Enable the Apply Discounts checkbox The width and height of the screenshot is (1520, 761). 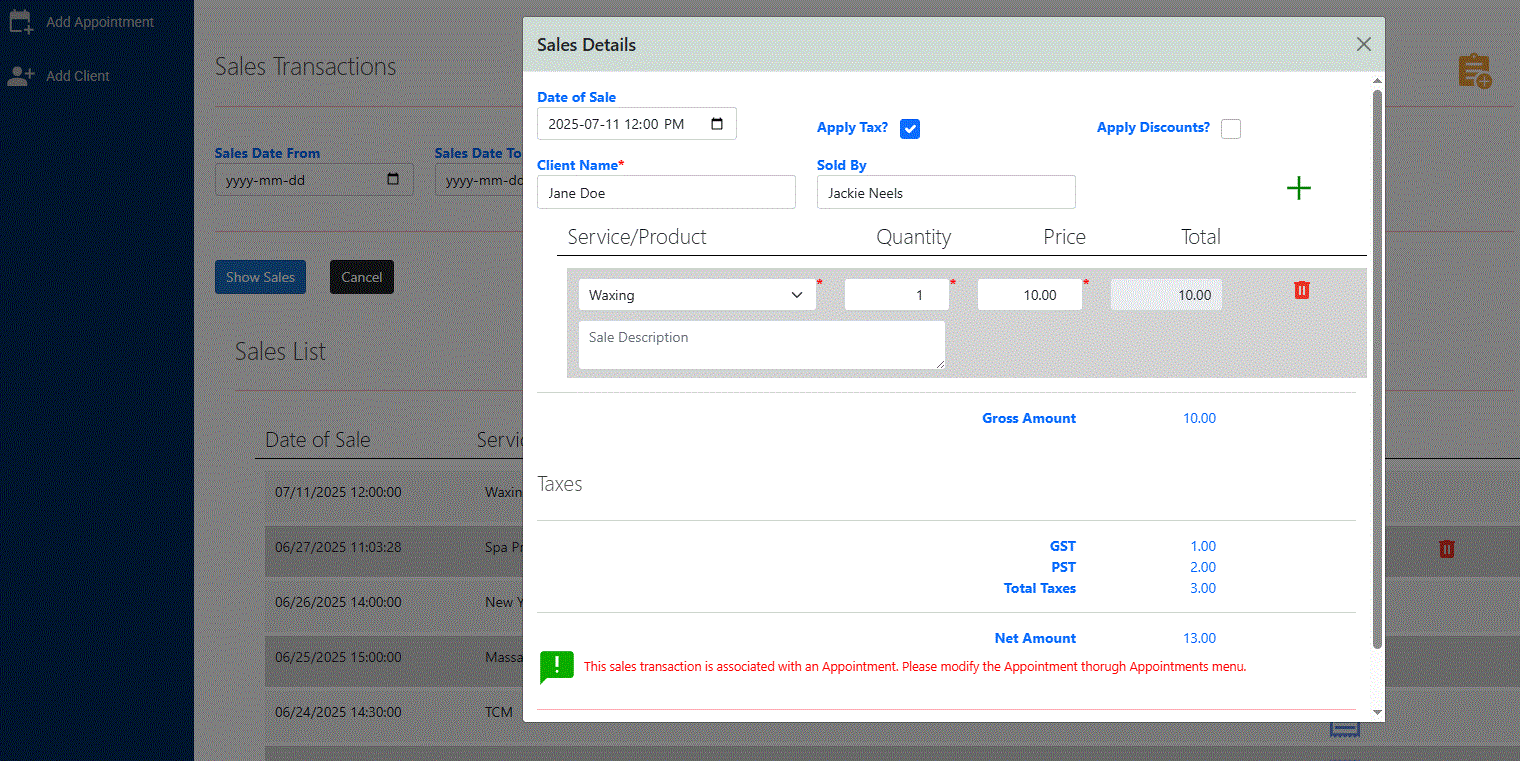(x=1231, y=128)
